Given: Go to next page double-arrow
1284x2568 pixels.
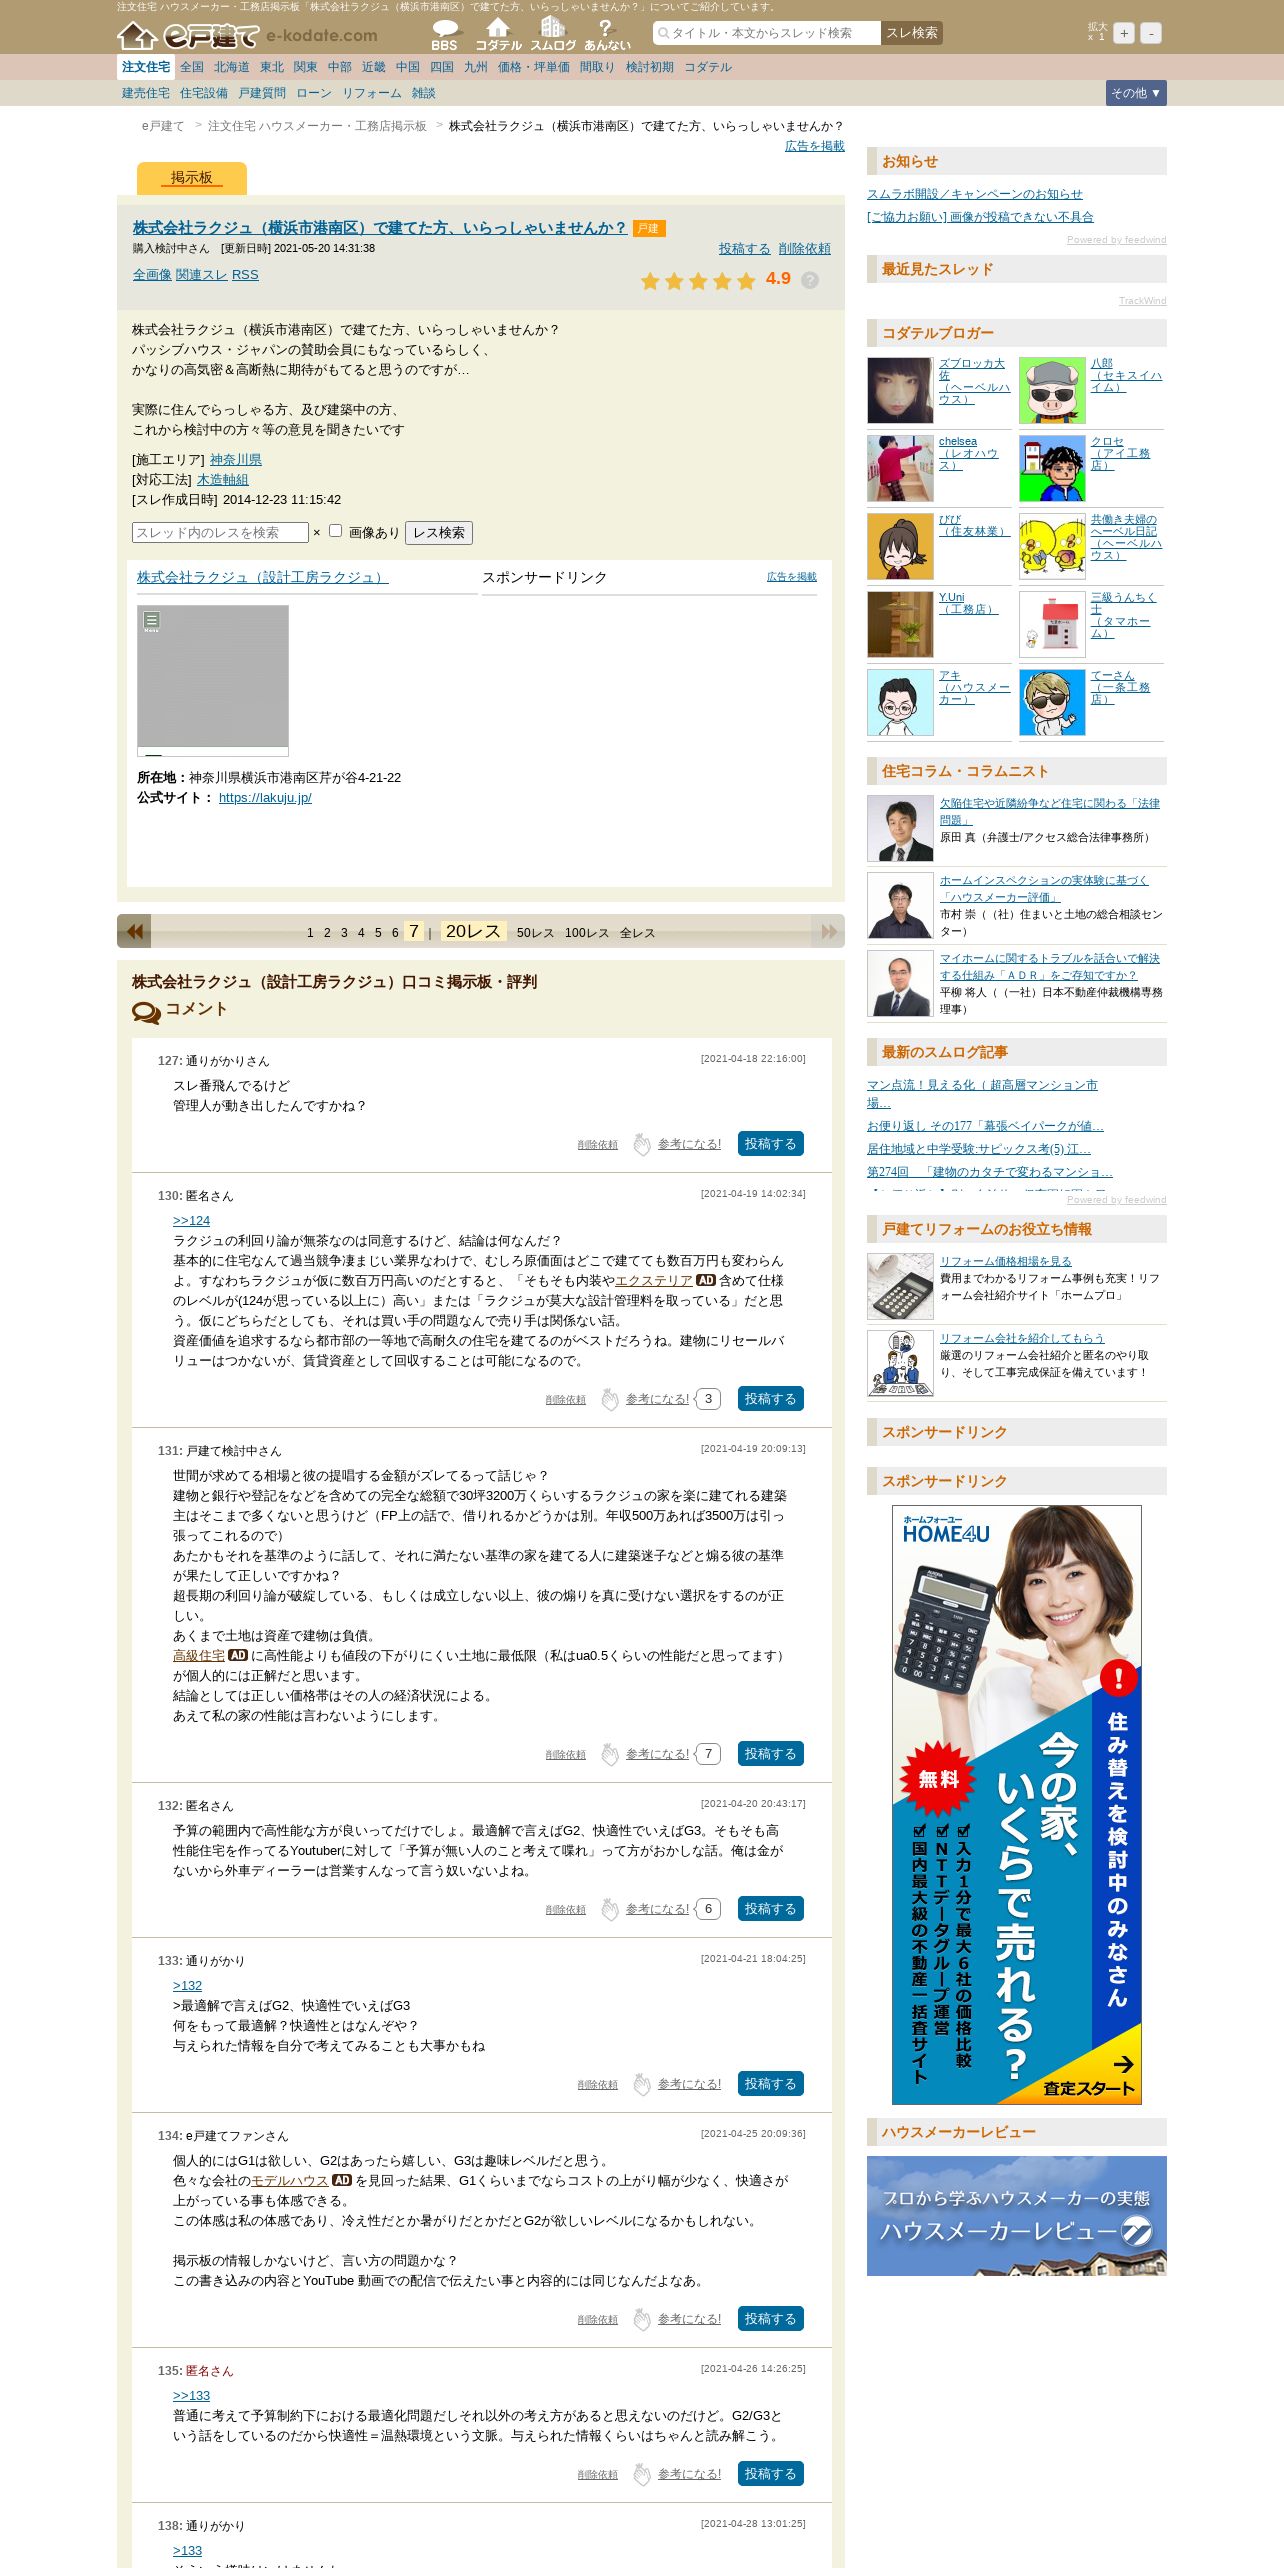Looking at the screenshot, I should (828, 931).
